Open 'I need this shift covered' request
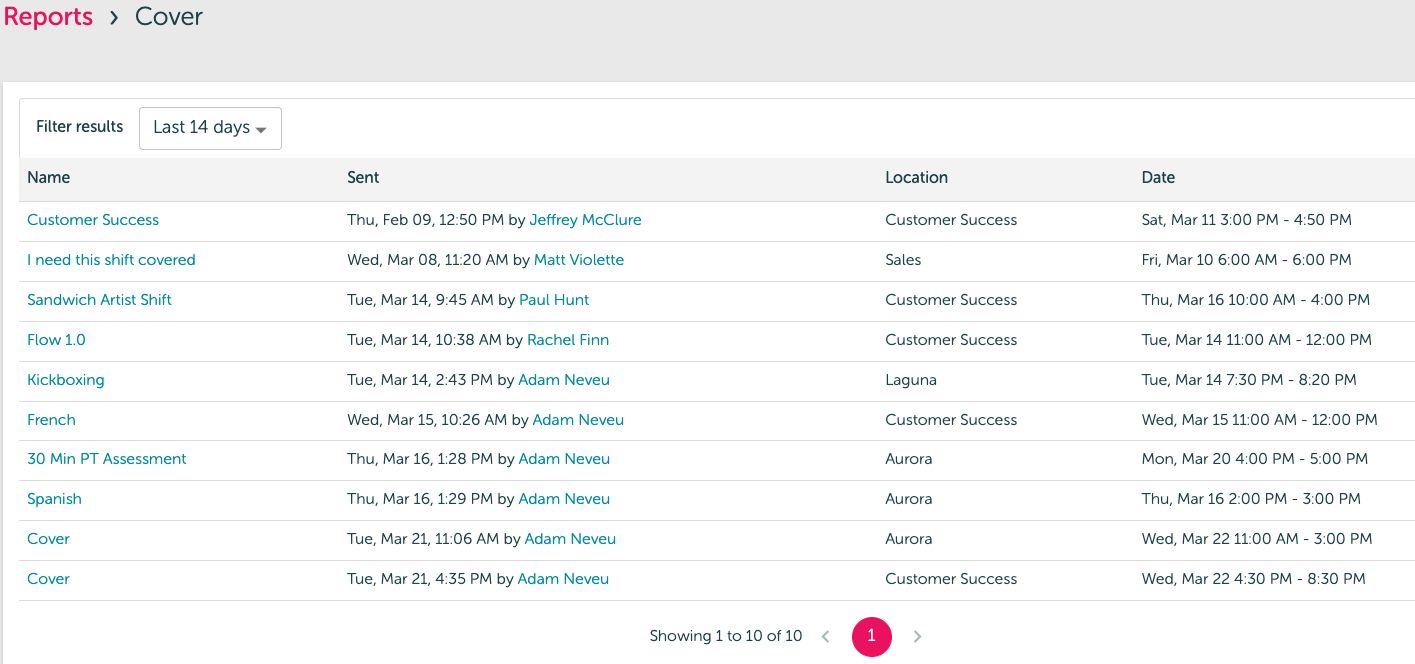 point(111,260)
